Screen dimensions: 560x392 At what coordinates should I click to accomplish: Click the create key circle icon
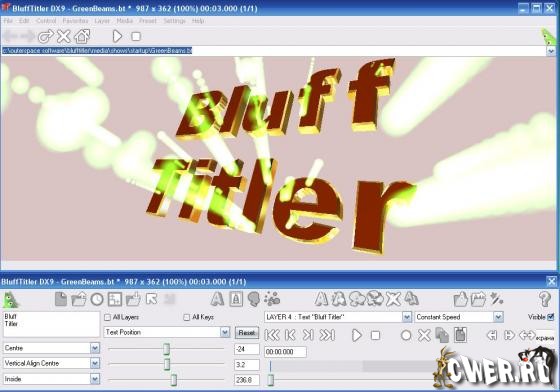pyautogui.click(x=406, y=335)
